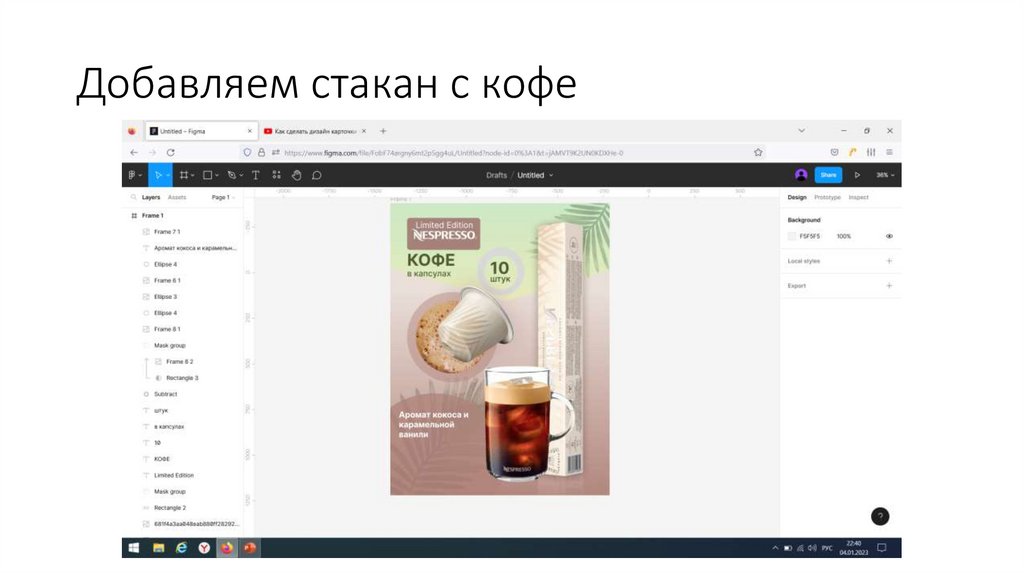
Task: Select the Pen tool
Action: 231,175
